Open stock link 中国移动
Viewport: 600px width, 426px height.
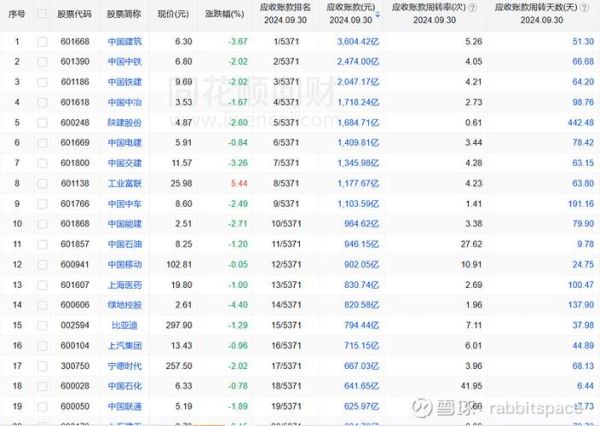coord(125,264)
